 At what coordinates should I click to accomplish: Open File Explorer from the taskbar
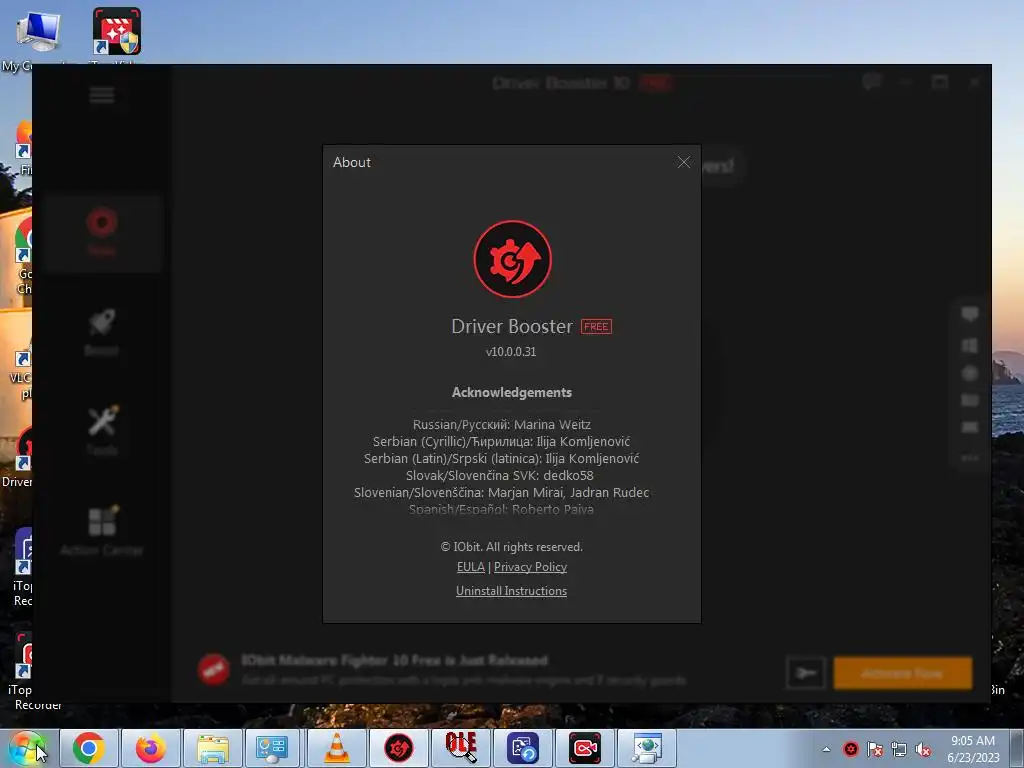coord(213,748)
